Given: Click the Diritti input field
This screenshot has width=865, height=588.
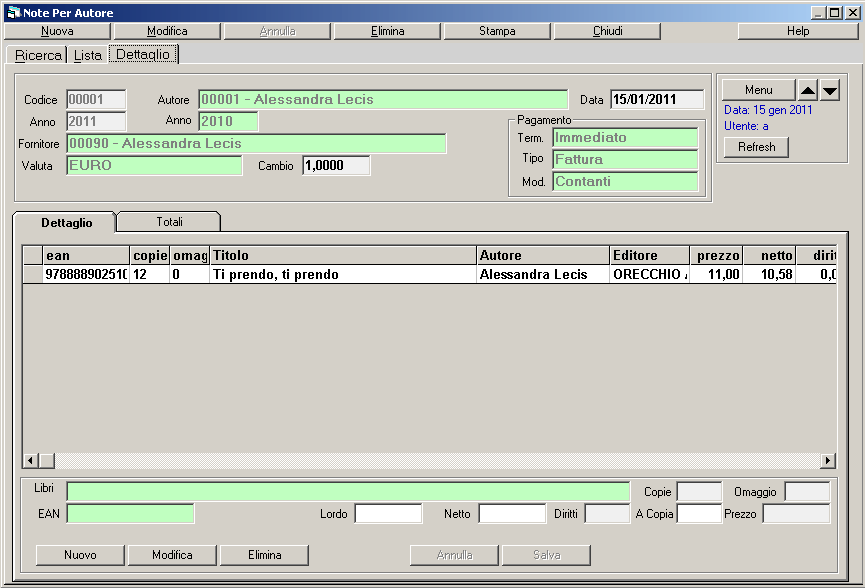Looking at the screenshot, I should click(607, 514).
